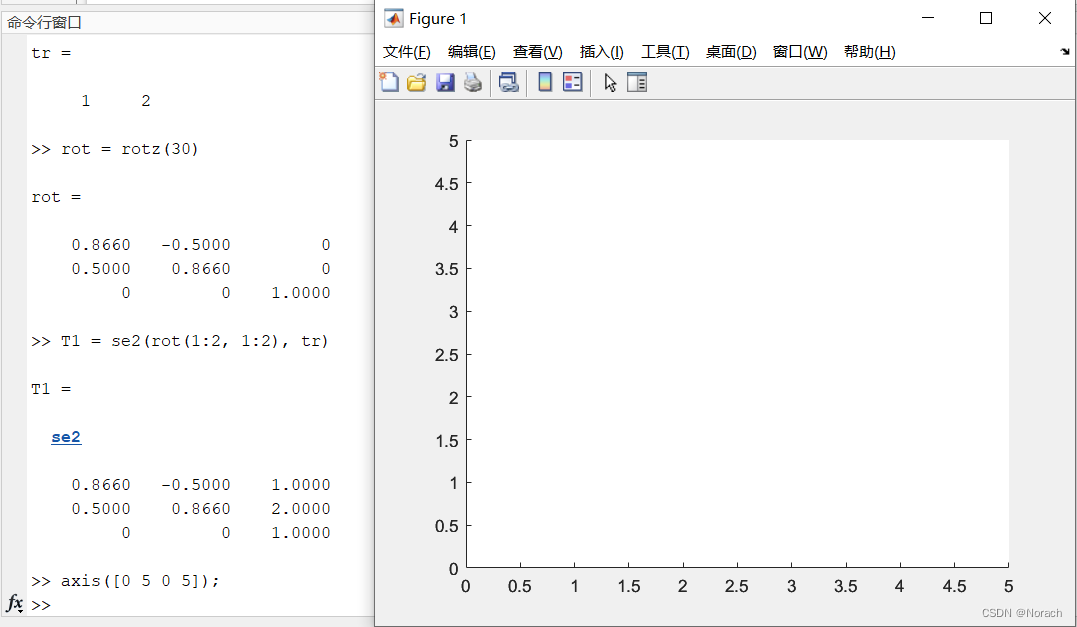Click y-axis tick label 1.5
Screen dimensions: 1077x627
point(446,441)
